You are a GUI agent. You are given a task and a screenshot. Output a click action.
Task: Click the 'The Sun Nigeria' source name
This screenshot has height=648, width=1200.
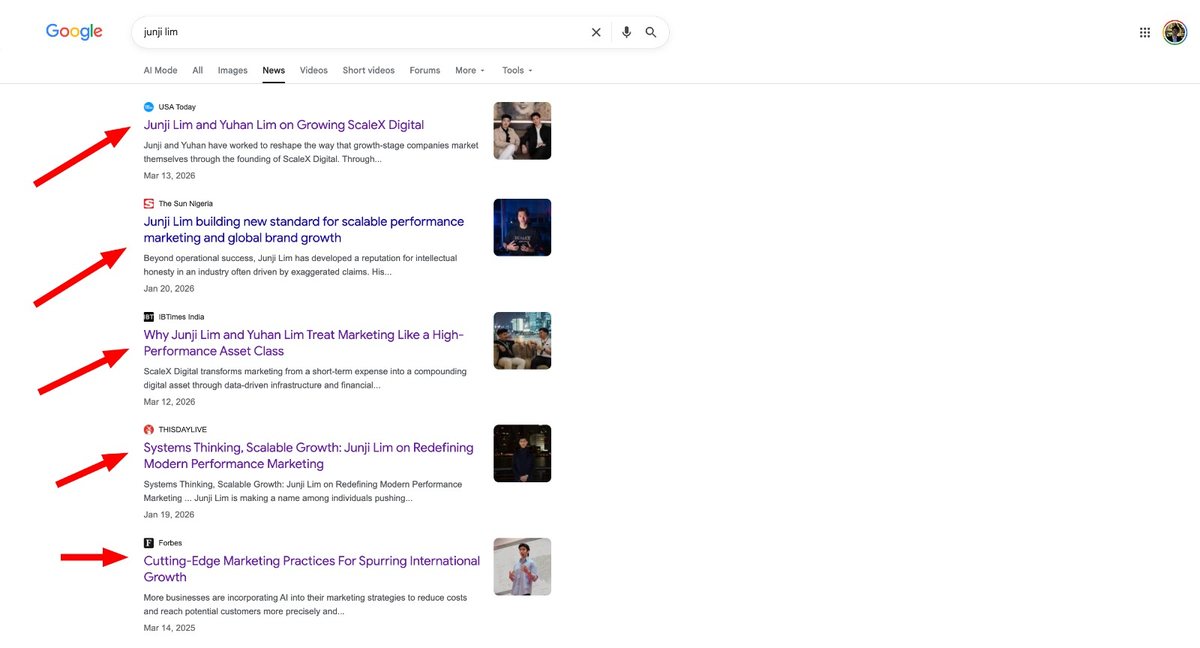pyautogui.click(x=186, y=204)
